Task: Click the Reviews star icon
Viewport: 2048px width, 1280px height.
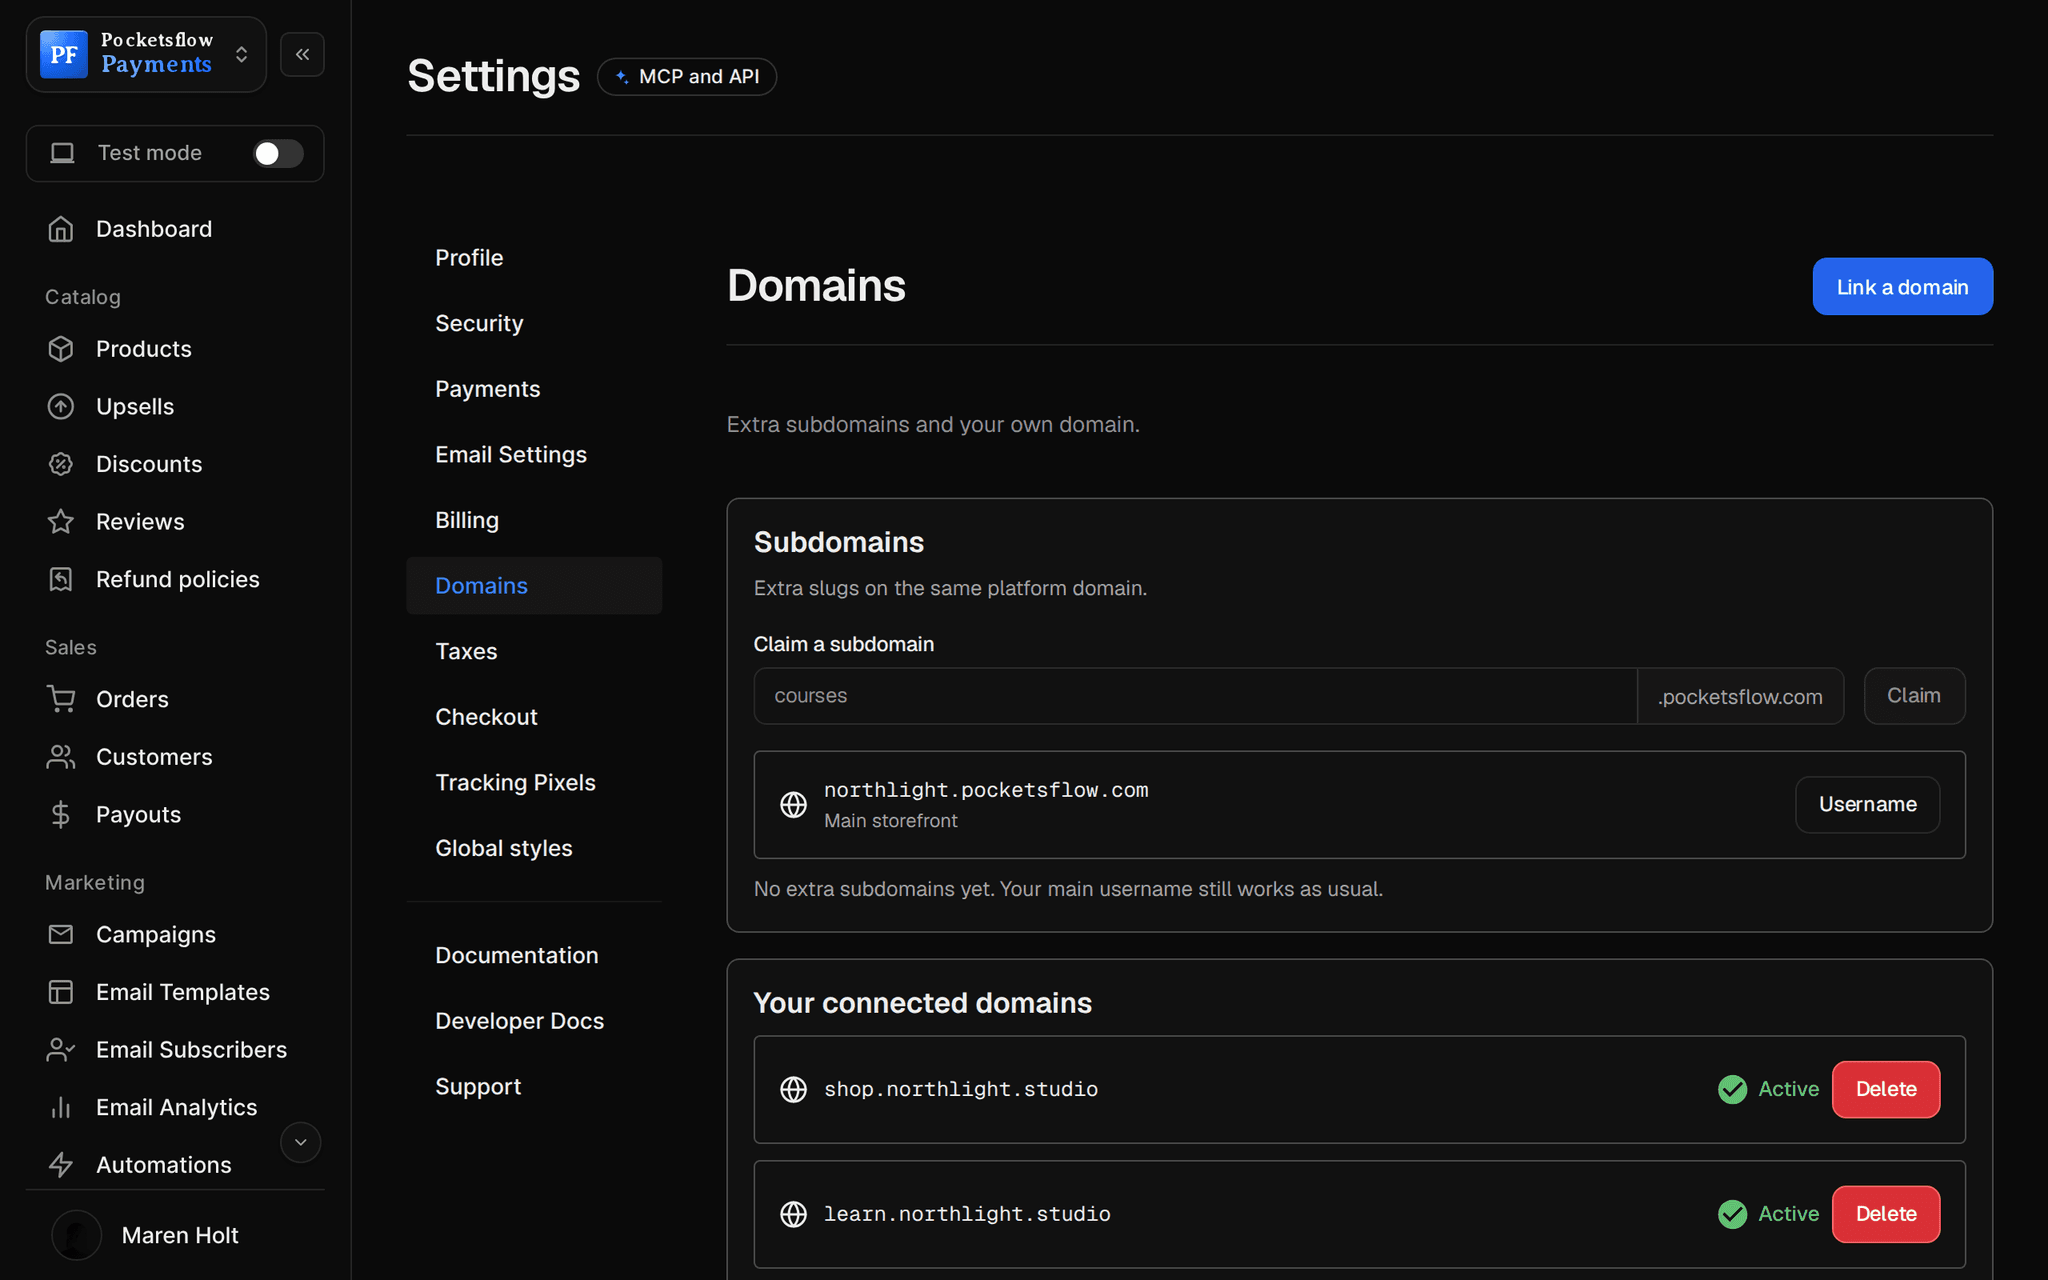Action: 61,522
